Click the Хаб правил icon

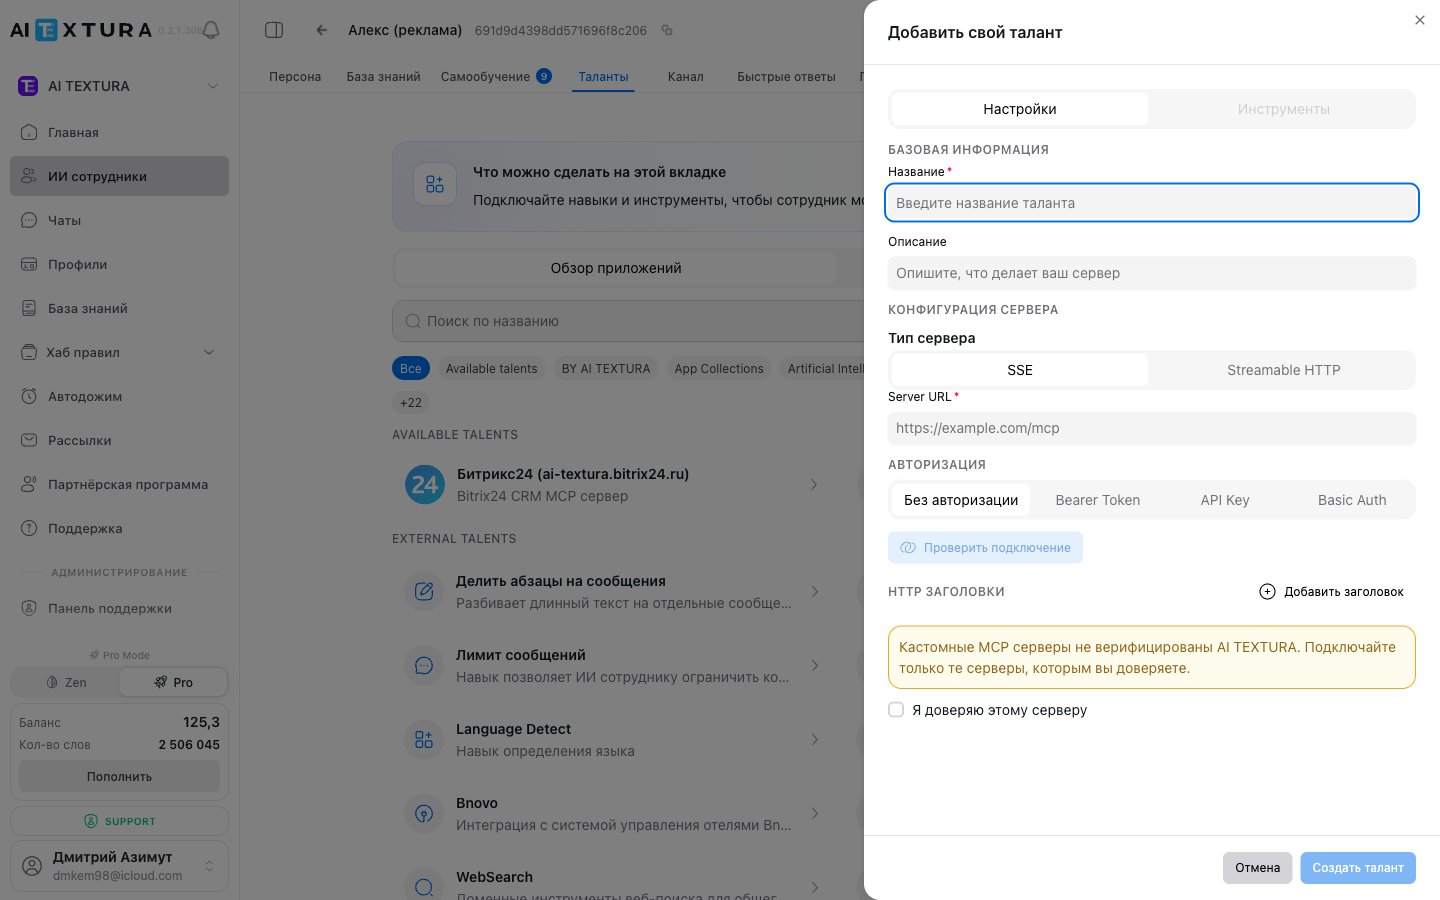click(x=29, y=352)
